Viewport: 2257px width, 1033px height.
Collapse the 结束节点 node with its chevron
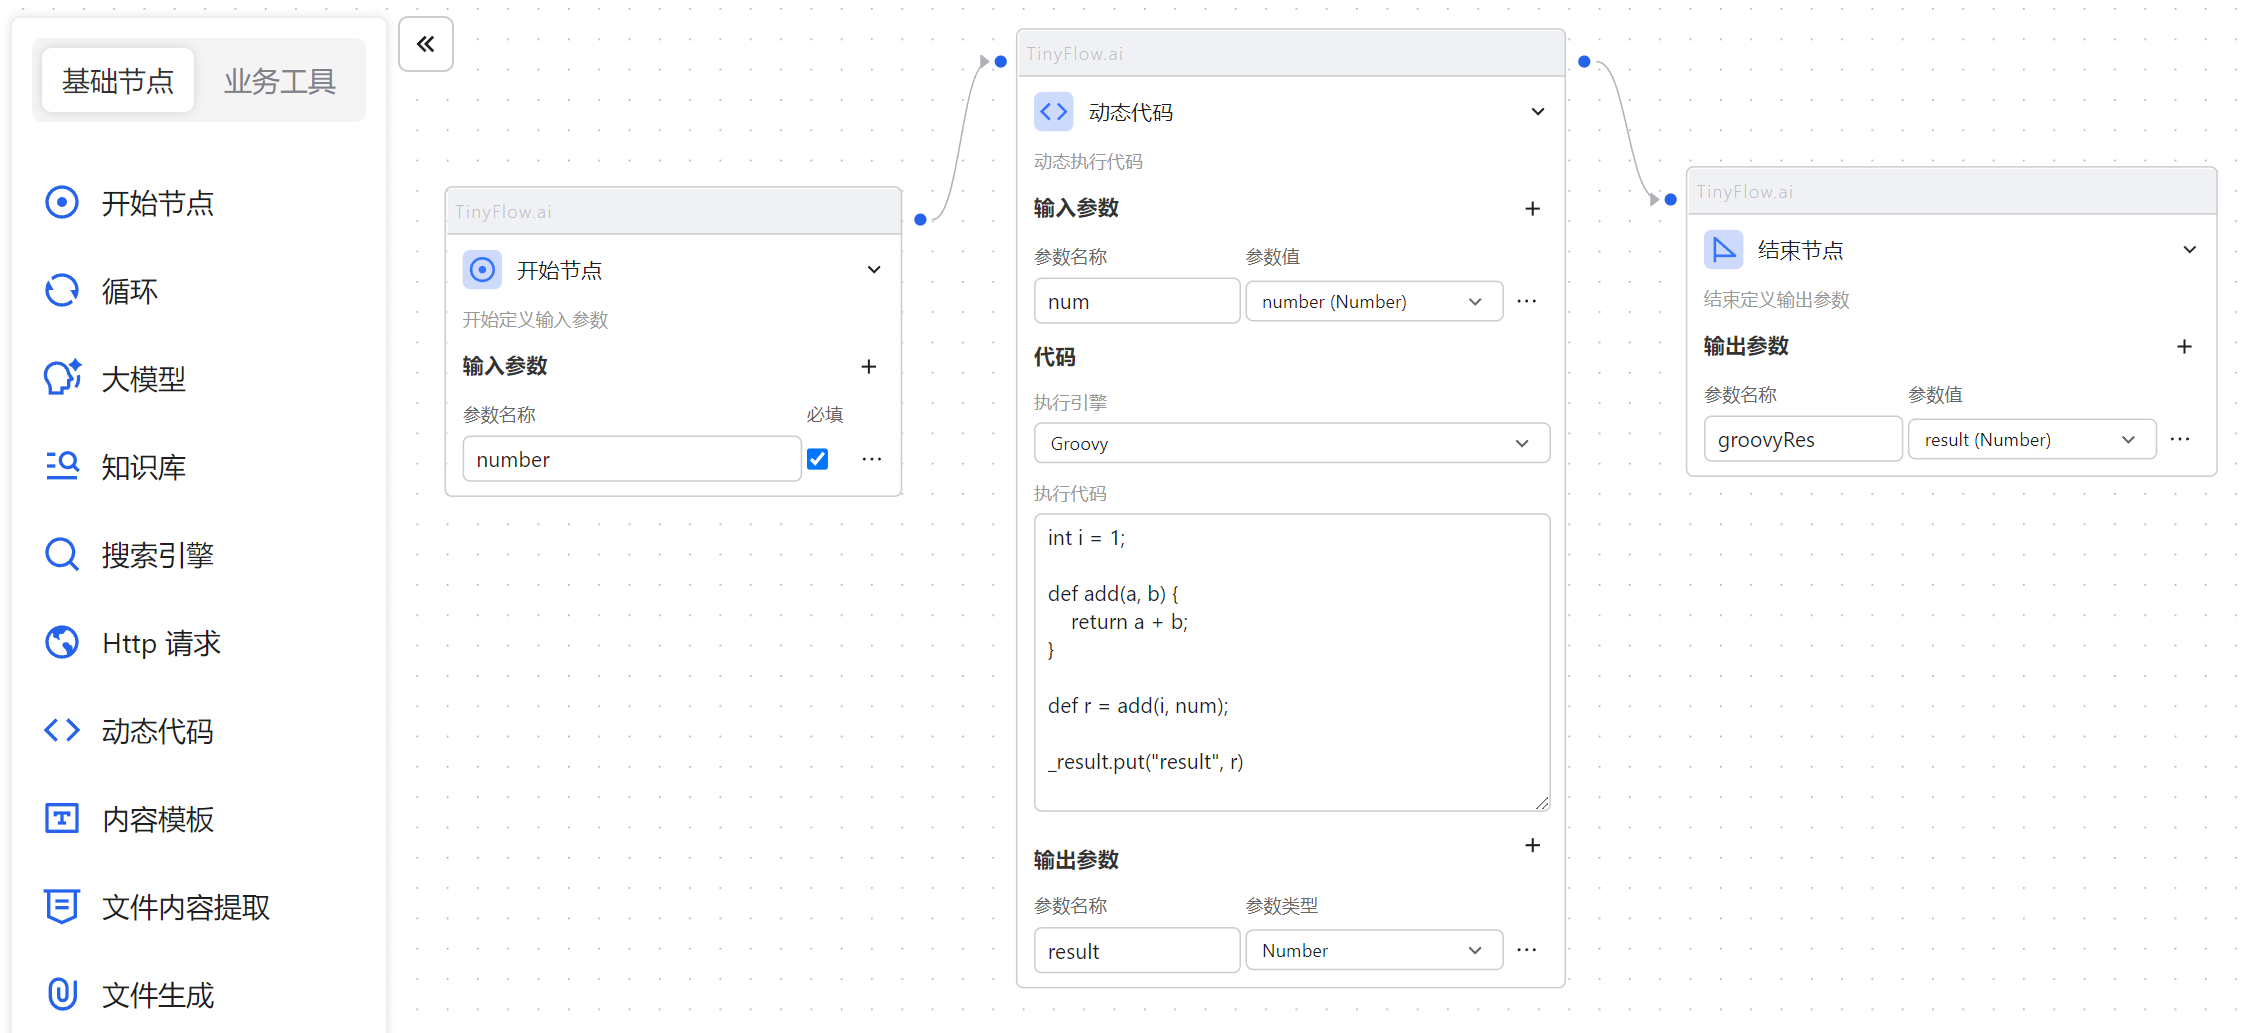pos(2190,250)
